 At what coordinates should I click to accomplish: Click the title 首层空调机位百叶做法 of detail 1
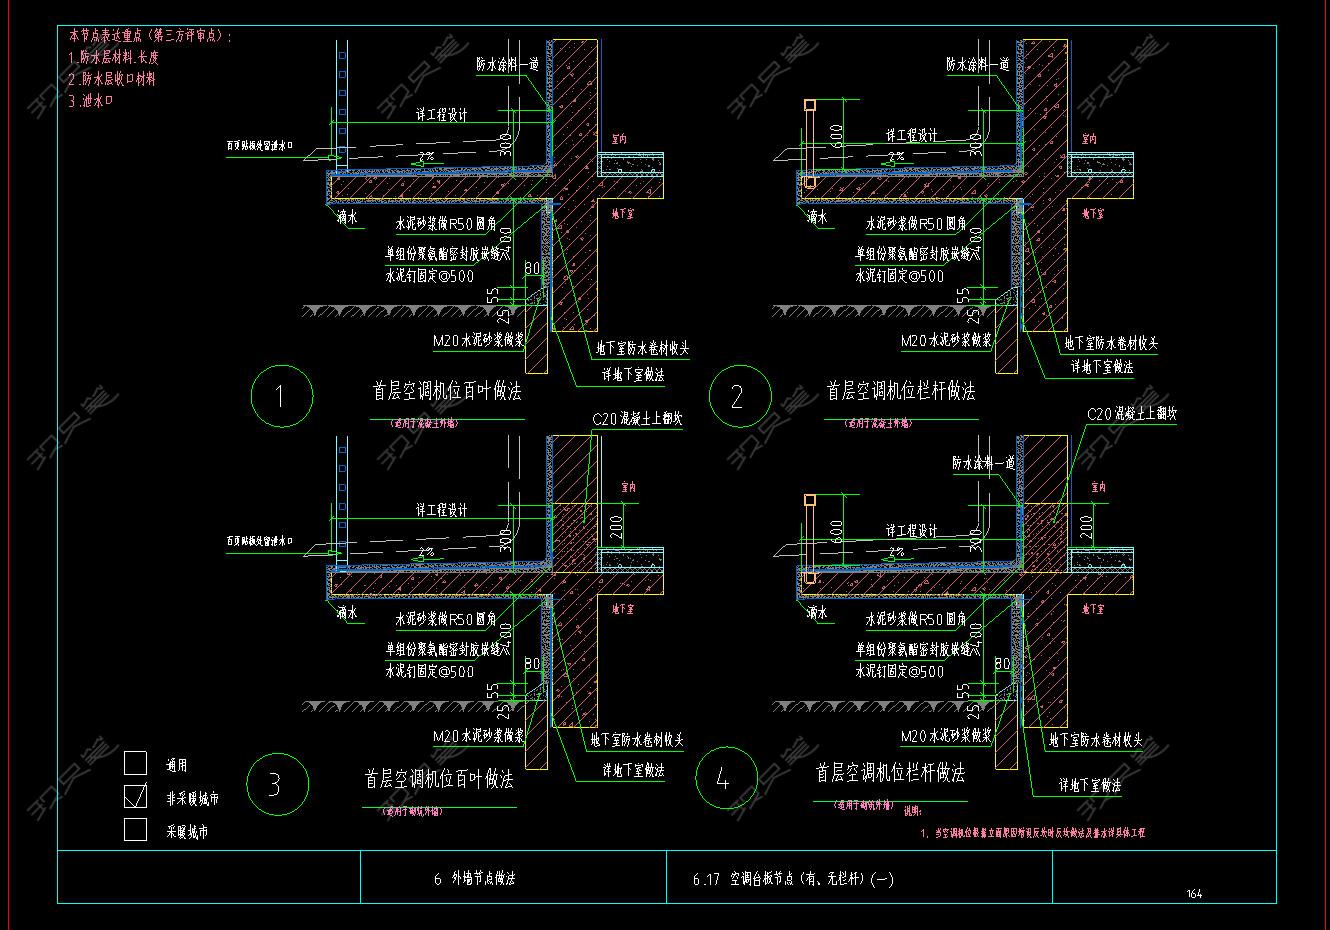[x=447, y=391]
